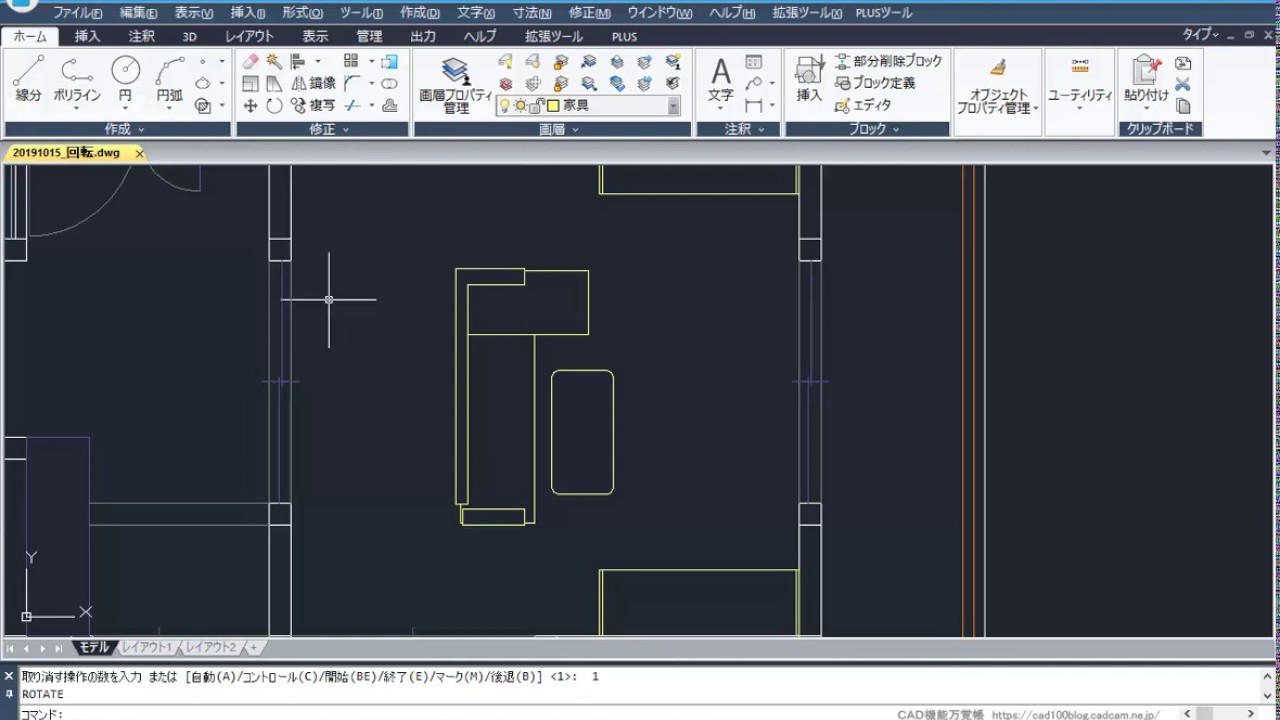The image size is (1280, 720).
Task: Select the 線分 (Line) tool
Action: pos(28,79)
